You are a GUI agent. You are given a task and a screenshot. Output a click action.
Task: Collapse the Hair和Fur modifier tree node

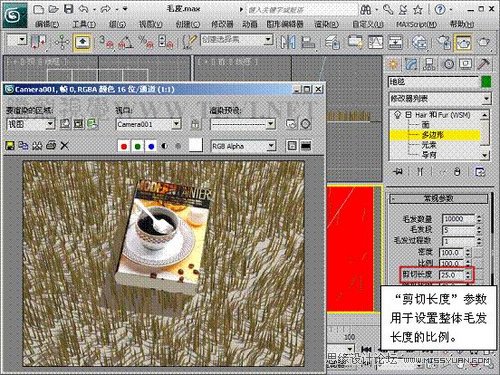(x=408, y=115)
